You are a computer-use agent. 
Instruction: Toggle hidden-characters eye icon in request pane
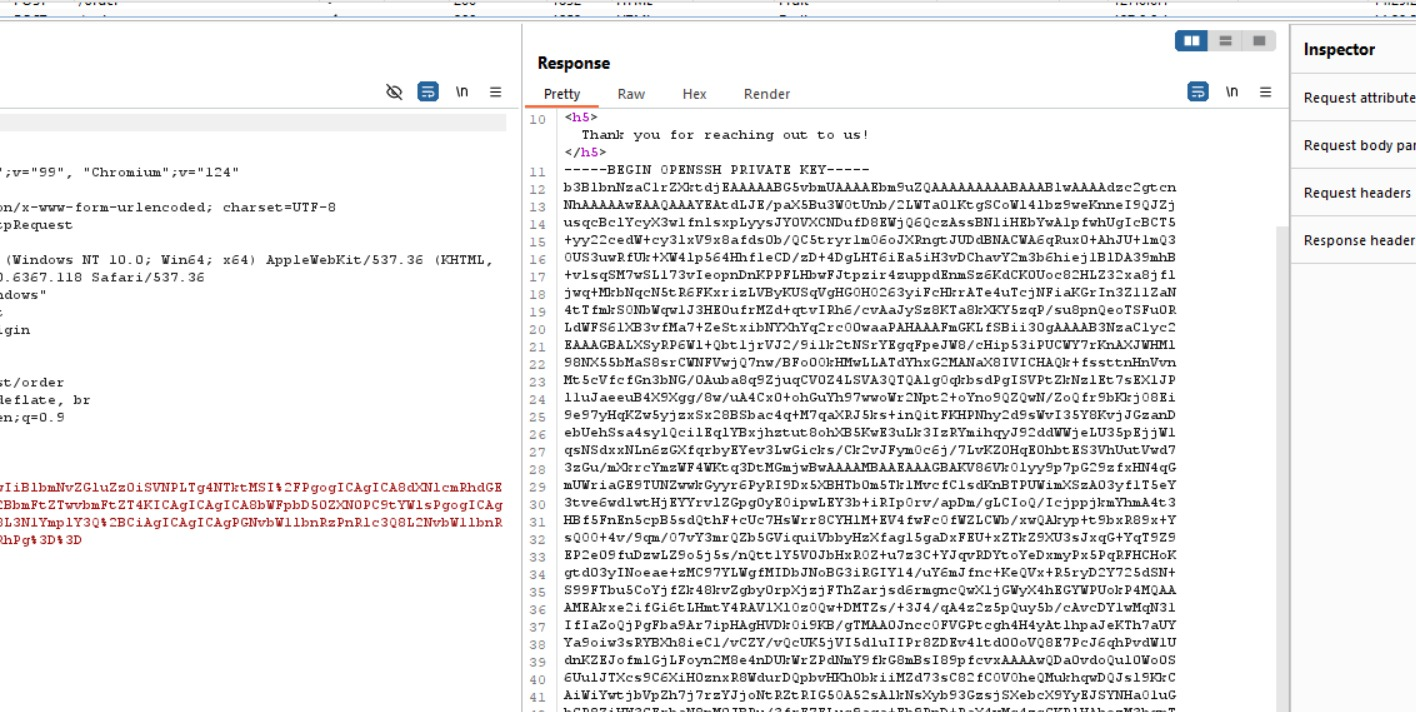(394, 92)
